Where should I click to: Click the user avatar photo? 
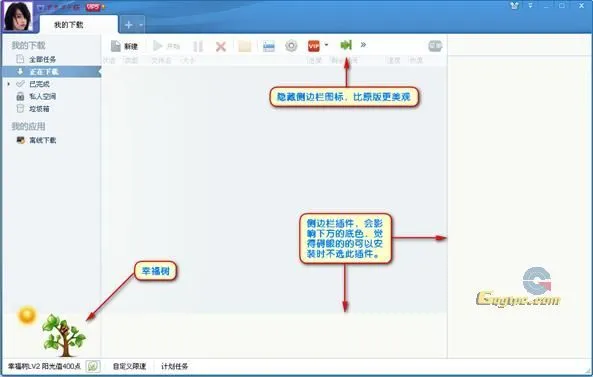tap(18, 16)
